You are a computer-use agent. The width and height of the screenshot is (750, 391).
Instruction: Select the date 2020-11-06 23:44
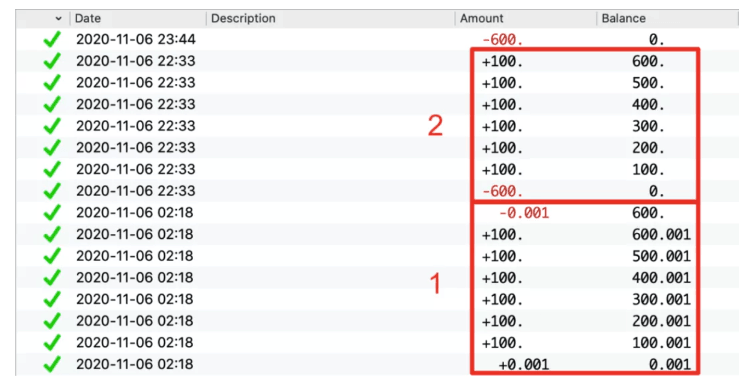click(136, 39)
